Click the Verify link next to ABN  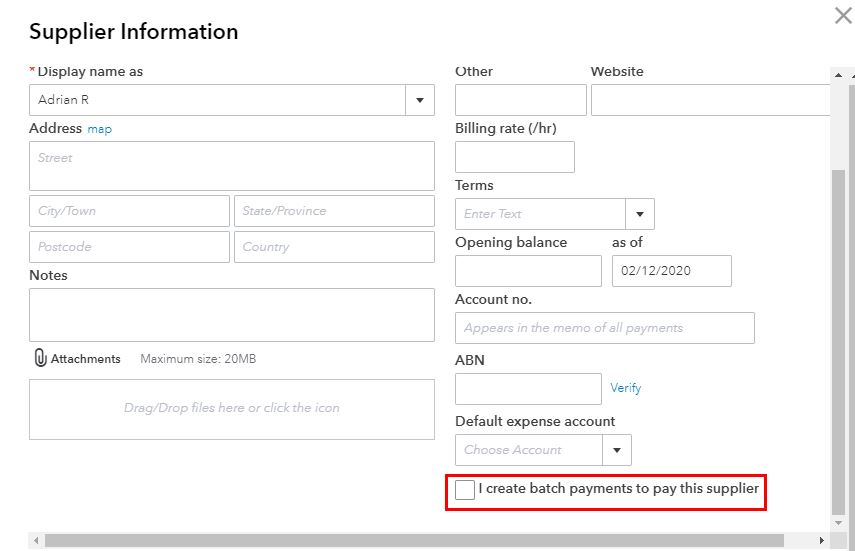click(625, 388)
